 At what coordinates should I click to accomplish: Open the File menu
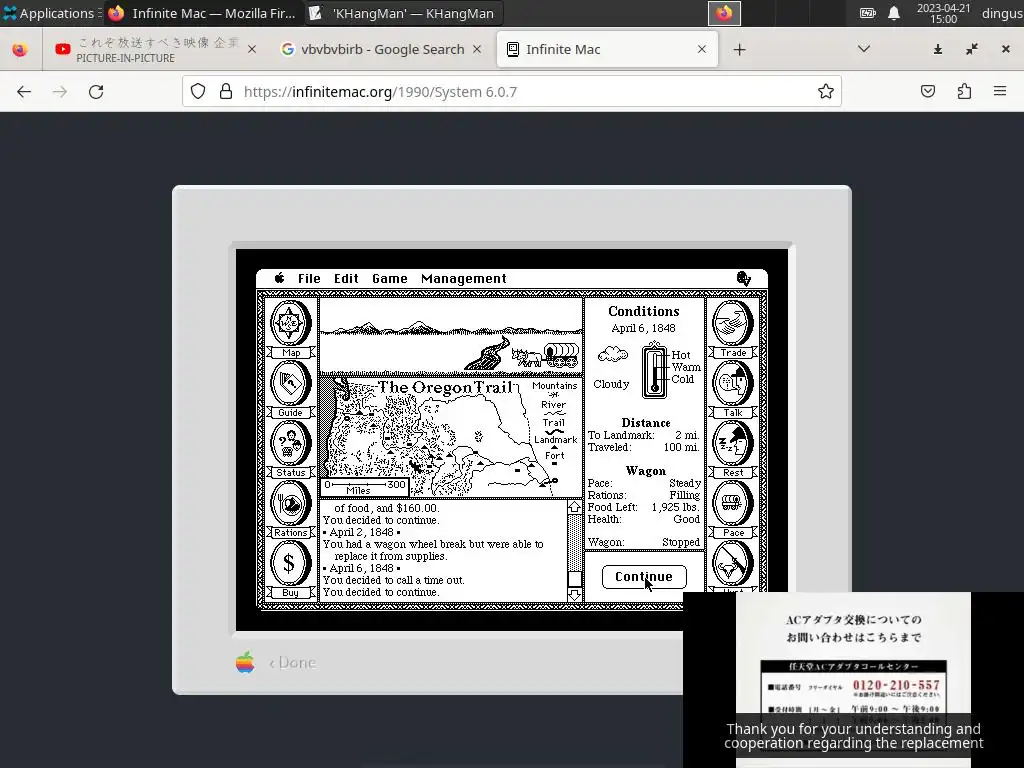click(309, 278)
